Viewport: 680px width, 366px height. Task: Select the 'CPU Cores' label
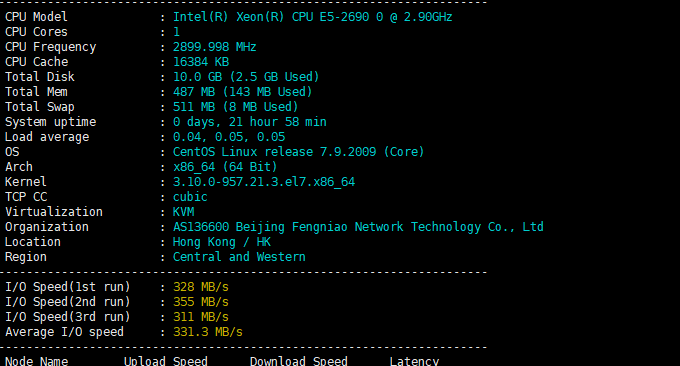coord(36,32)
